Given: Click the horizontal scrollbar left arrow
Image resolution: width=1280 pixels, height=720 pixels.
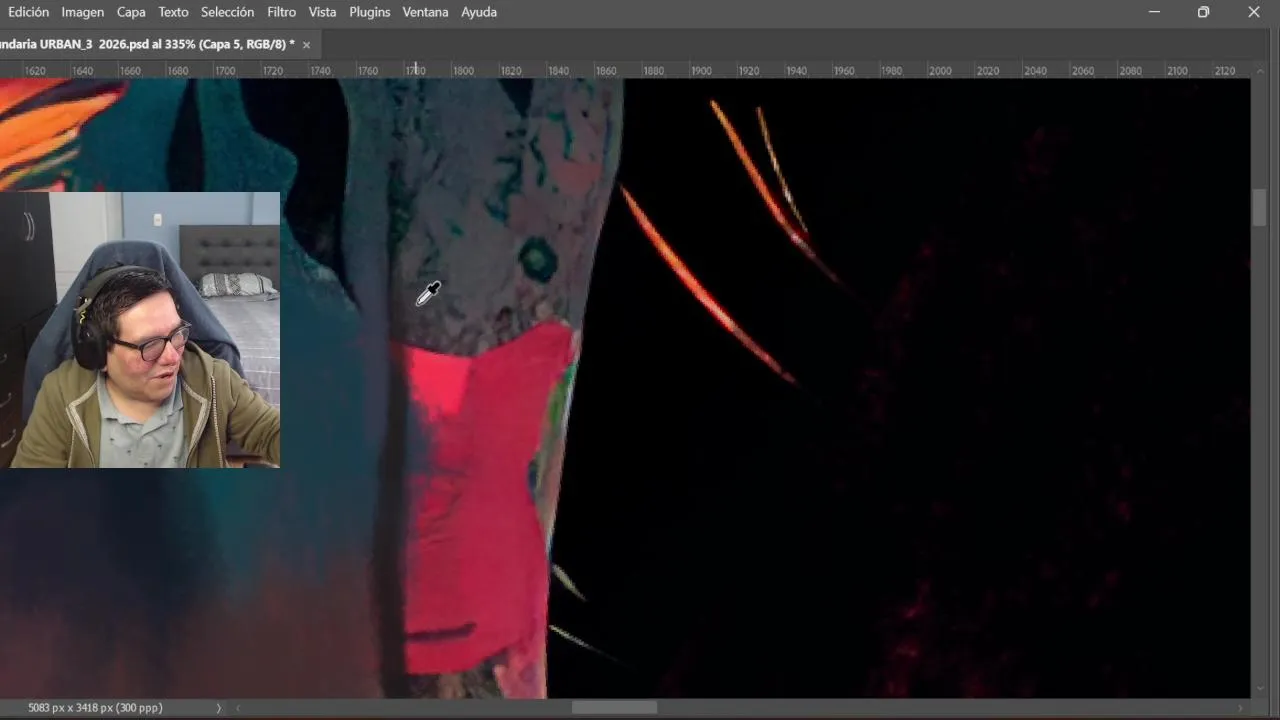Looking at the screenshot, I should pyautogui.click(x=238, y=708).
